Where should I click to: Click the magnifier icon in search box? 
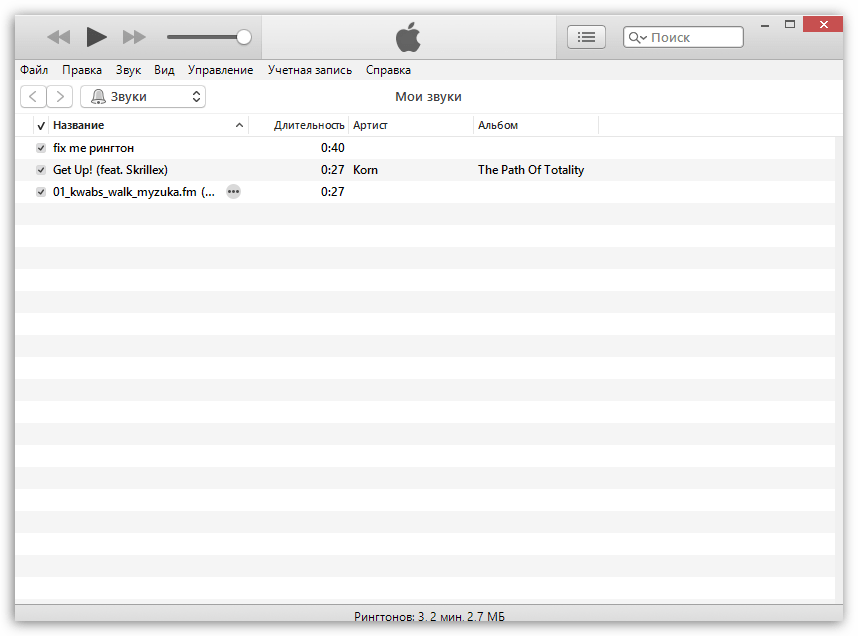coord(636,38)
